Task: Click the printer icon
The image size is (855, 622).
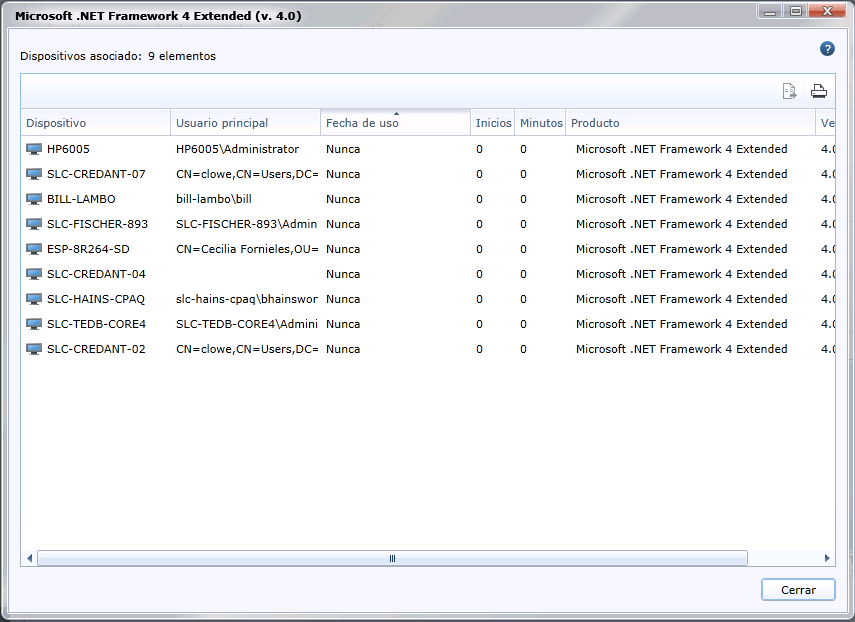Action: coord(818,91)
